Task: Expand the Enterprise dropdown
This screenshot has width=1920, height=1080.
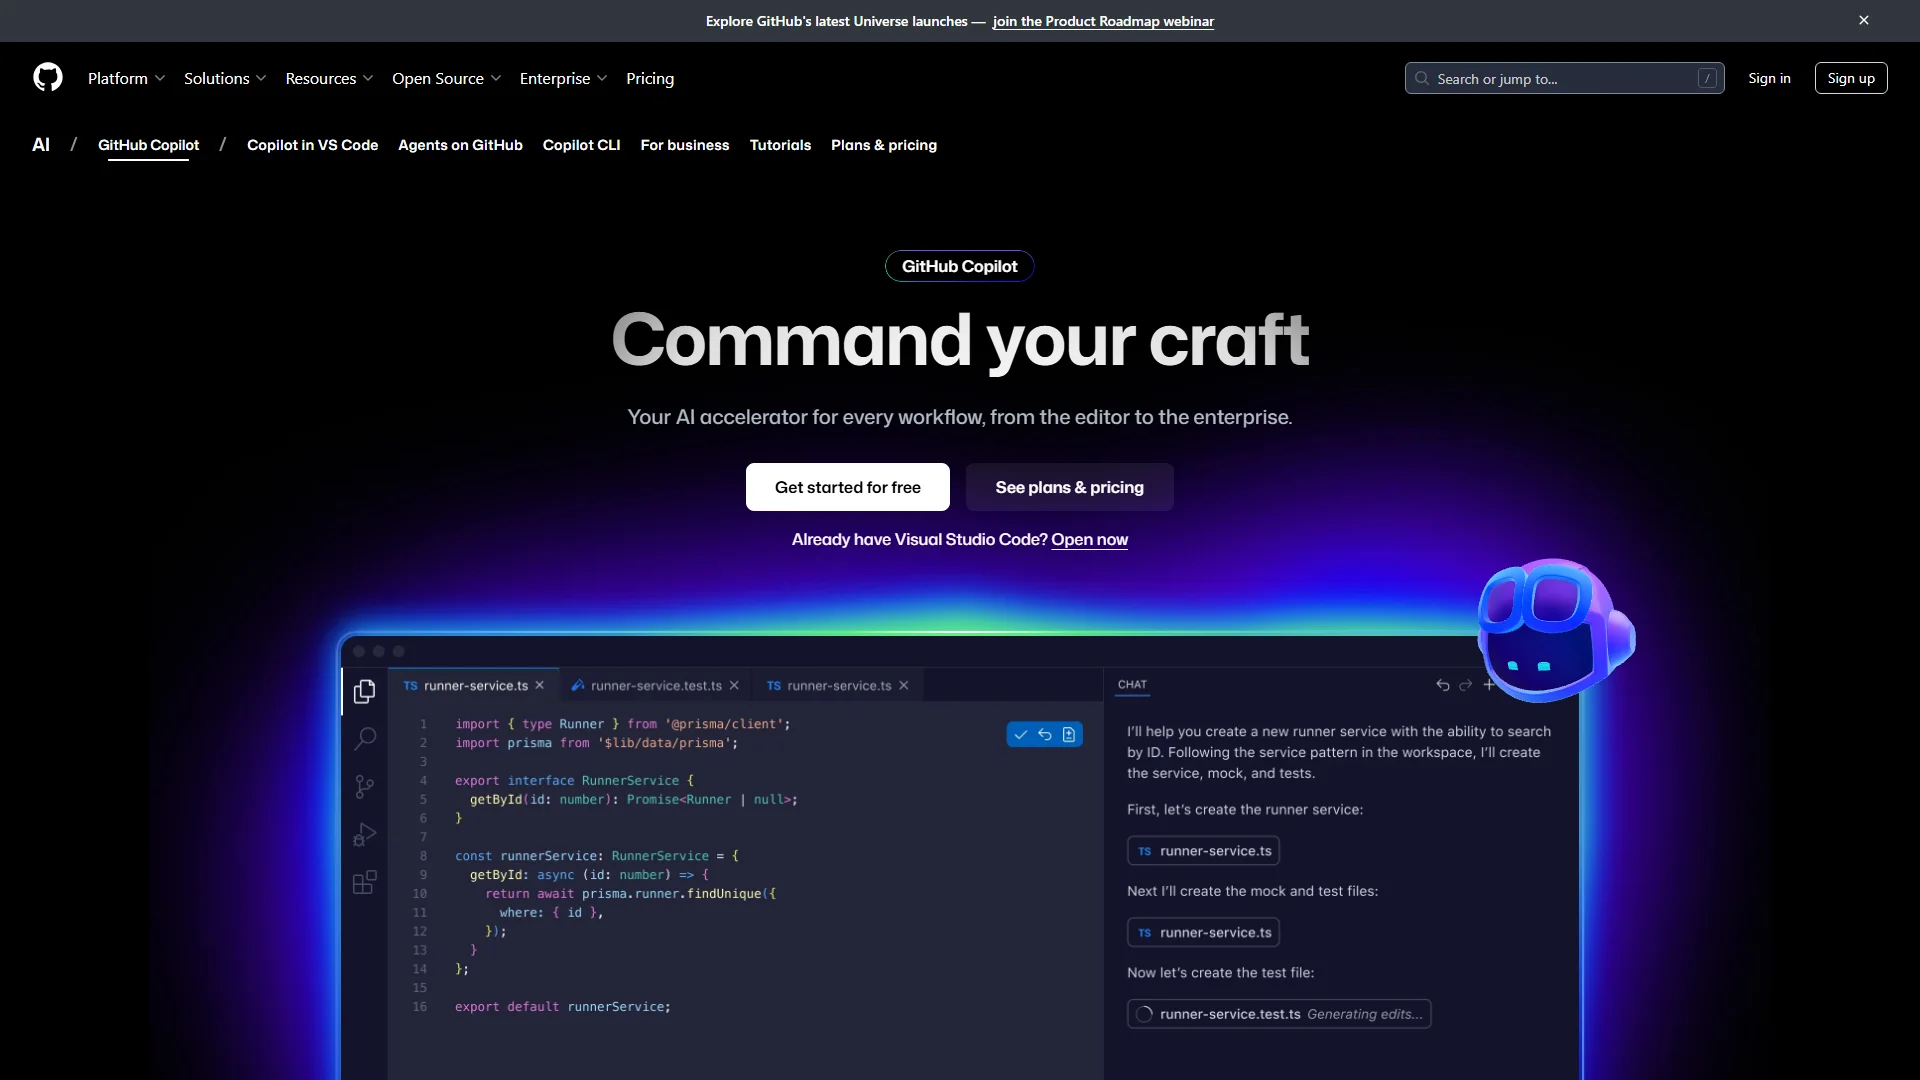Action: click(562, 78)
